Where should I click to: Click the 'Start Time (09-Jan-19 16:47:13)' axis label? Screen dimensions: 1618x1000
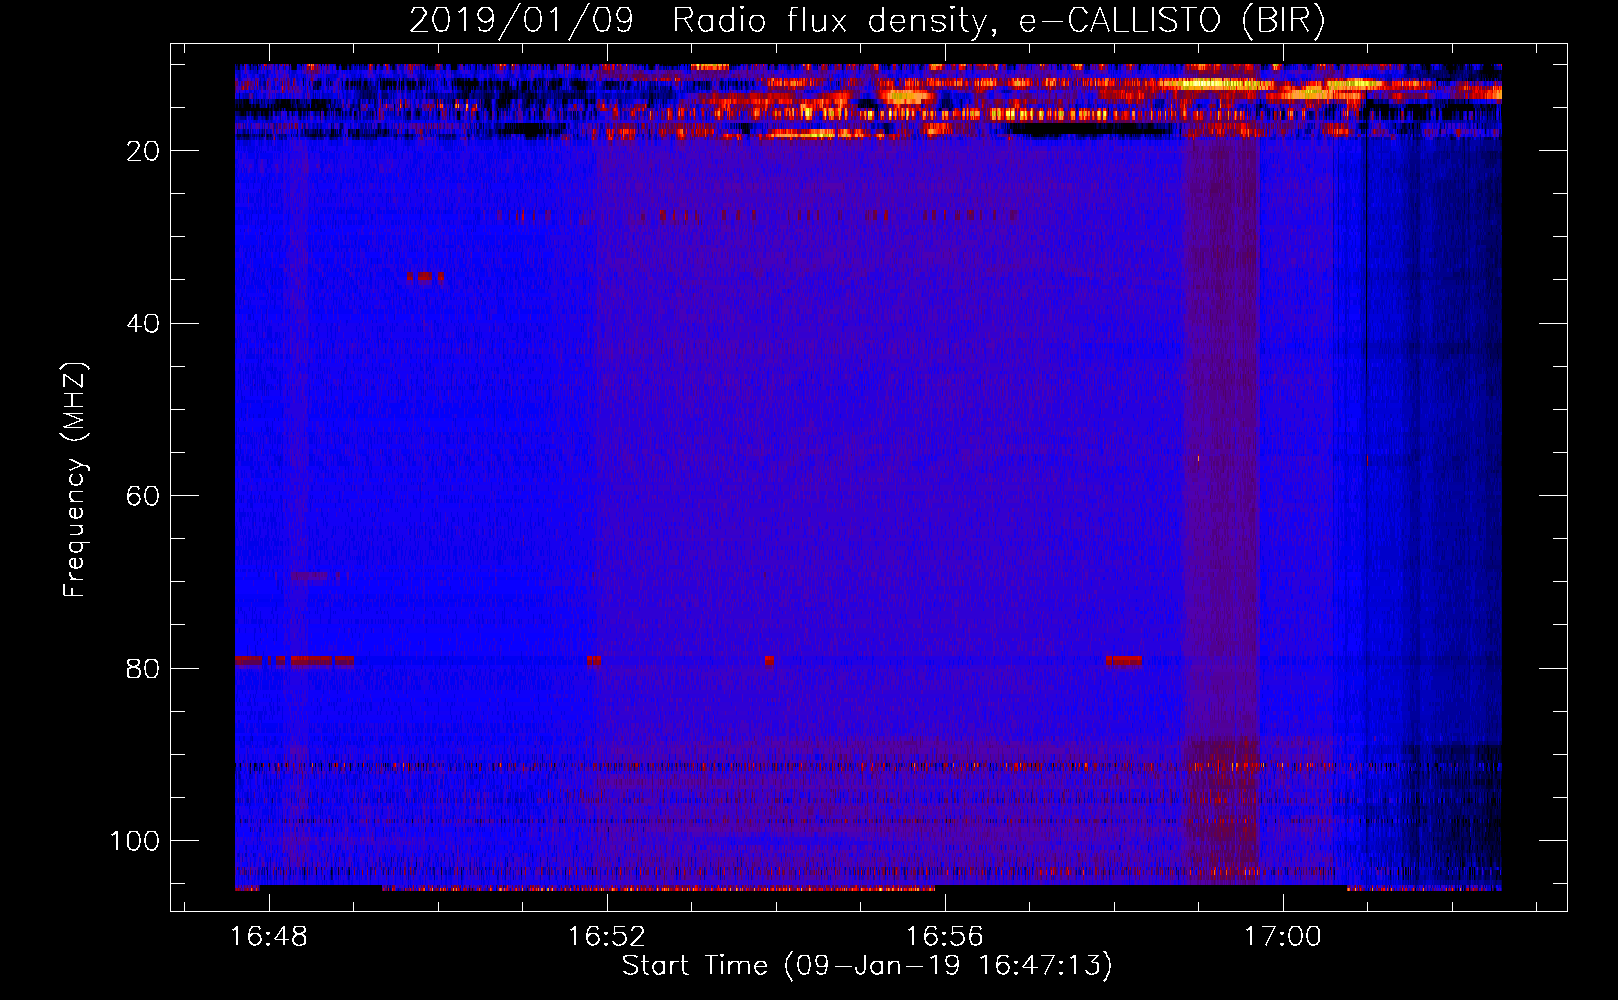(x=867, y=966)
